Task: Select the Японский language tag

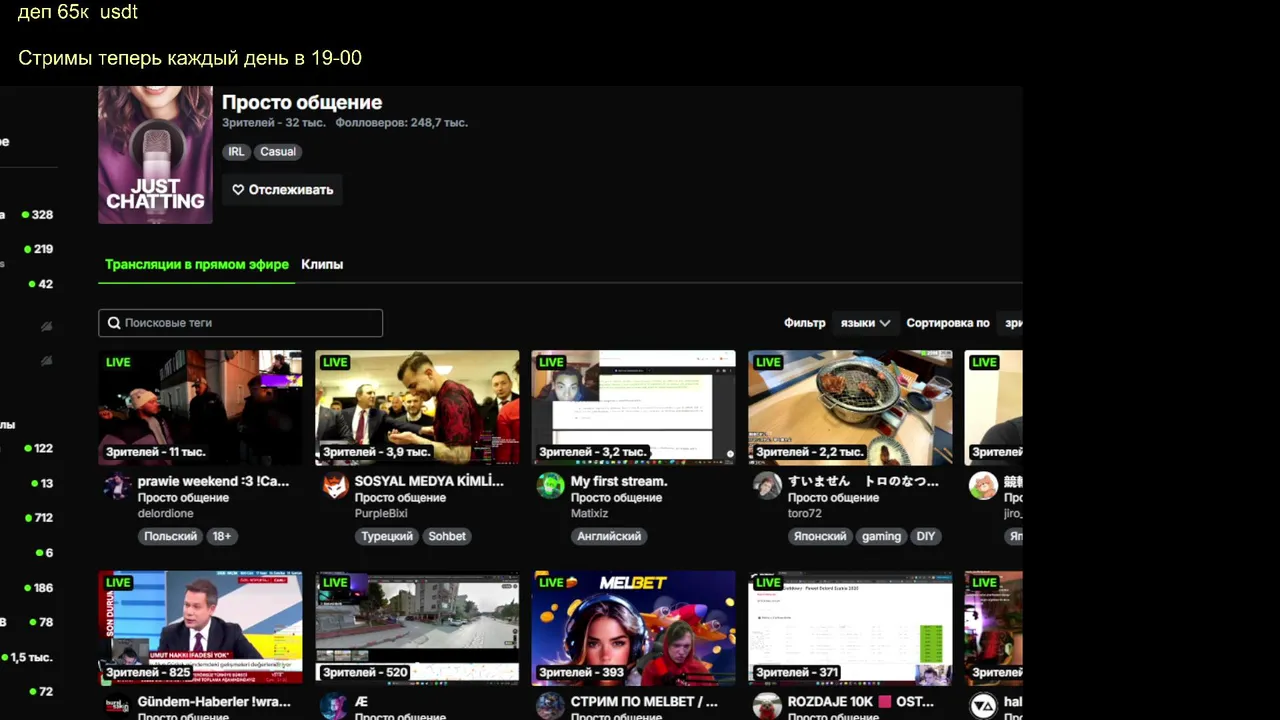Action: [x=821, y=537]
